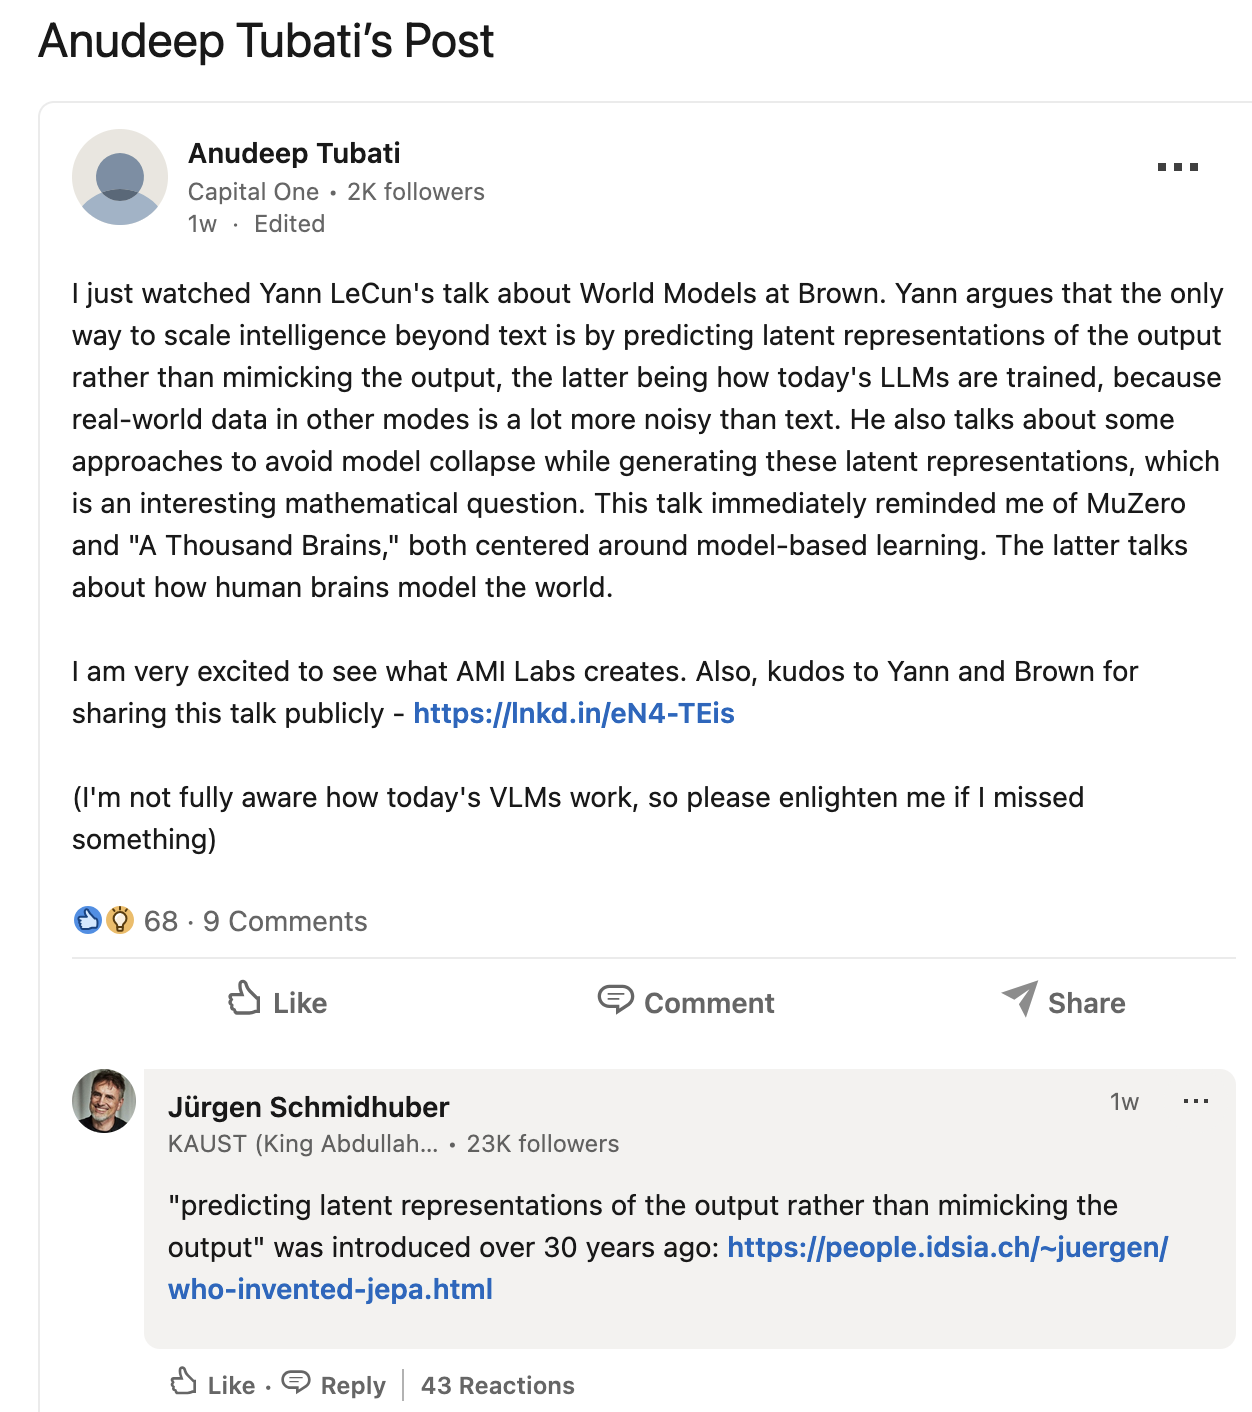Click Anudeep Tubati's profile avatar
Image resolution: width=1252 pixels, height=1412 pixels.
pos(120,177)
